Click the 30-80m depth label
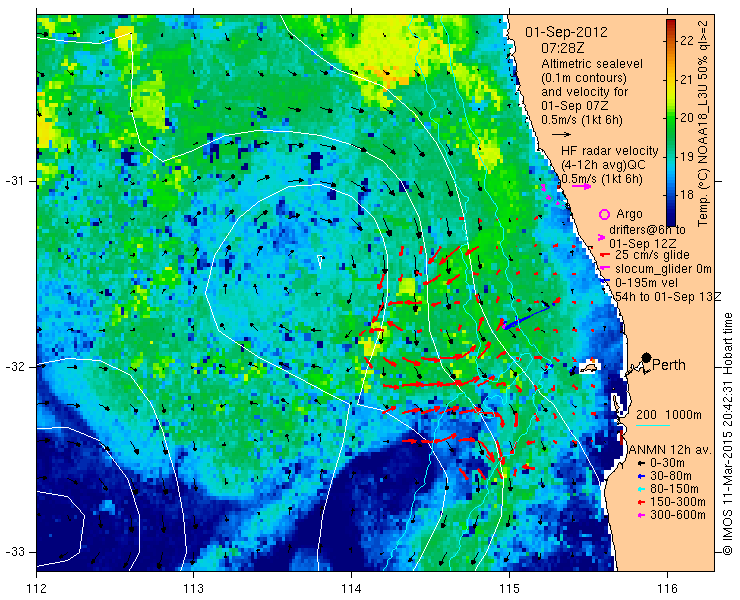Screen dimensions: 740x600 click(x=671, y=476)
